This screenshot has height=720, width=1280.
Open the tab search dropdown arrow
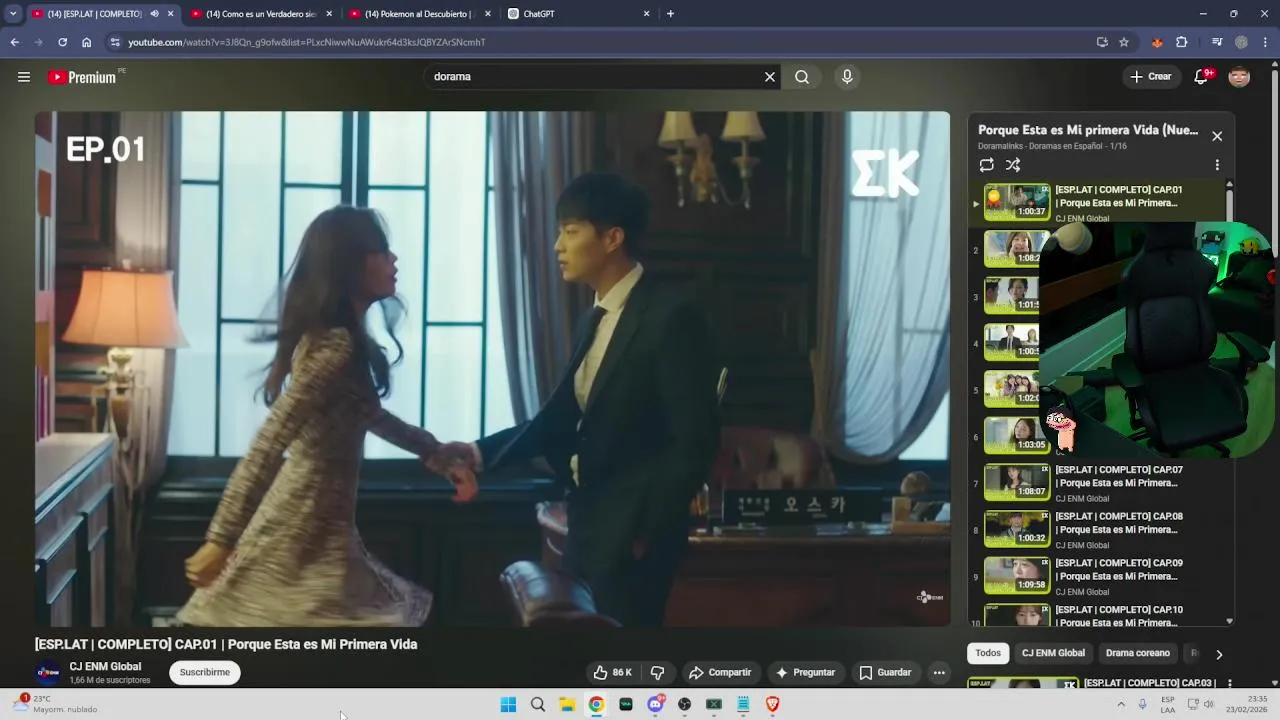[13, 14]
